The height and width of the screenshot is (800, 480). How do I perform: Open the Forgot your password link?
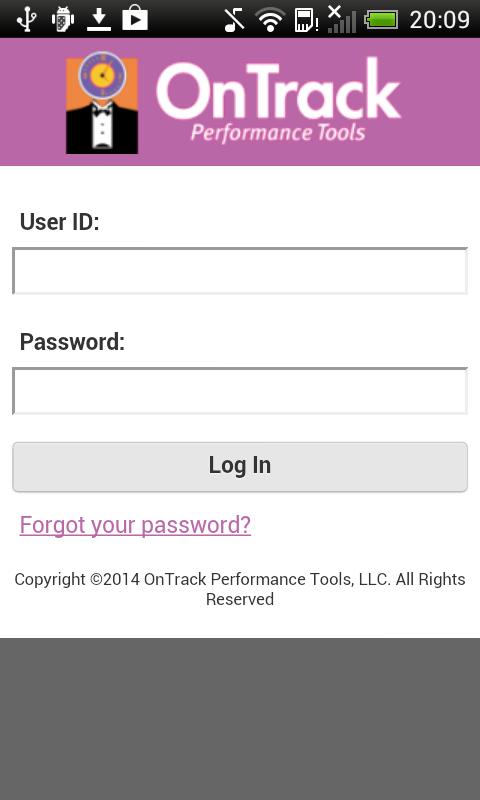click(x=135, y=525)
